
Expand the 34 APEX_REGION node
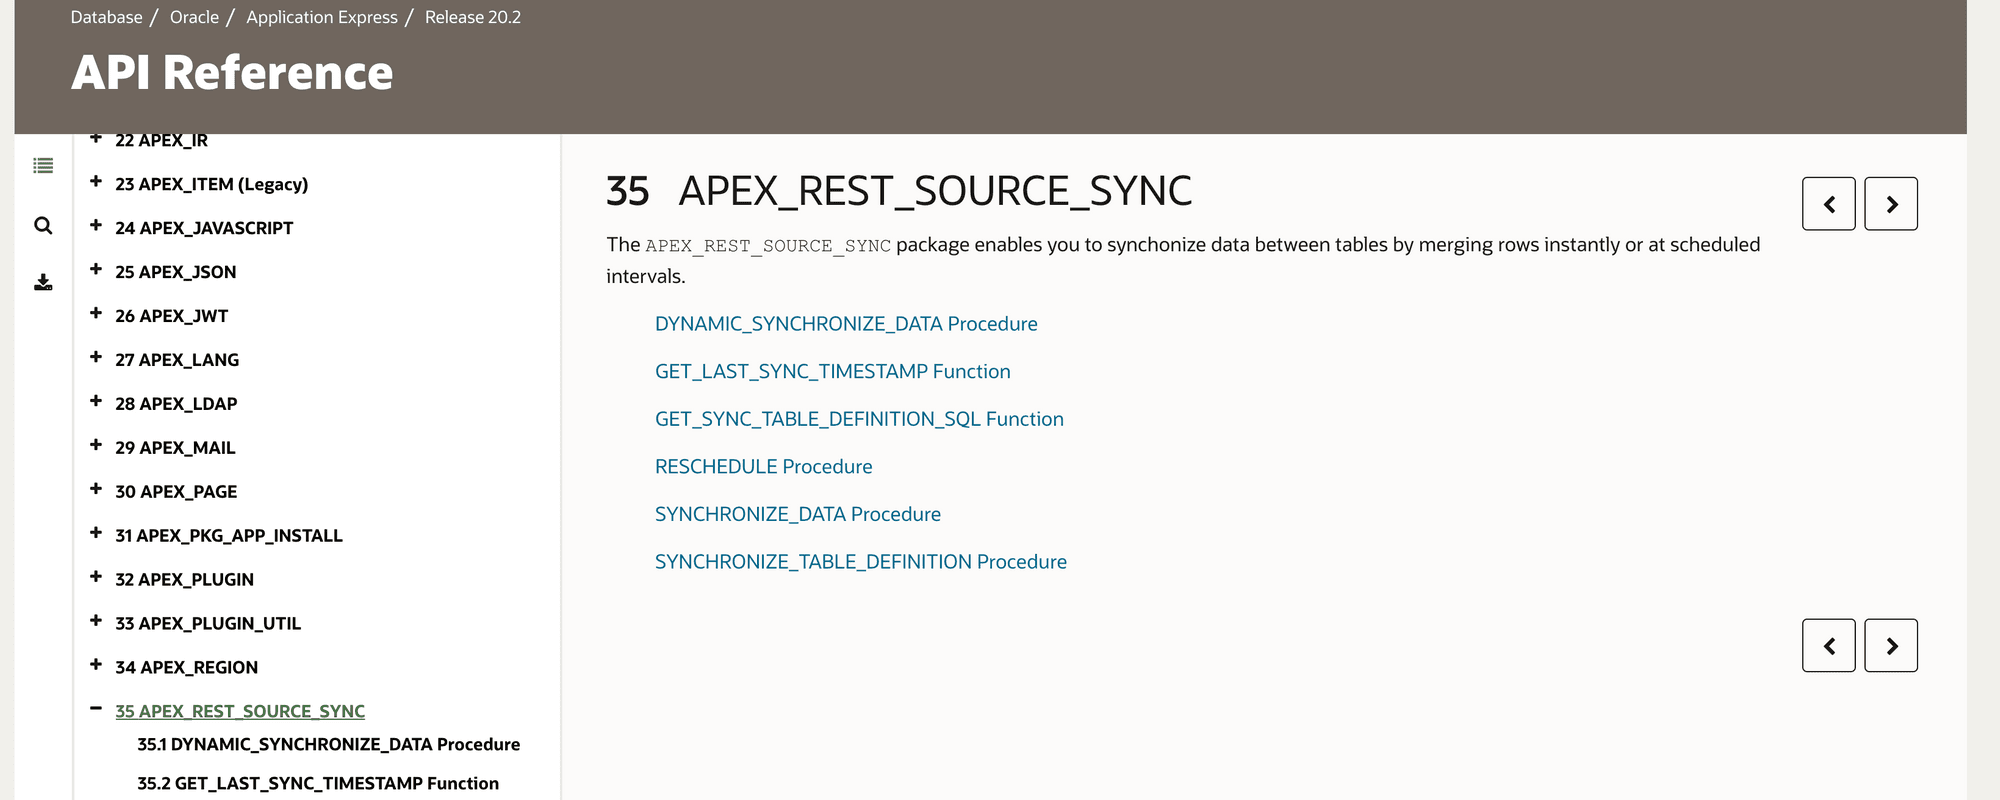(x=96, y=665)
